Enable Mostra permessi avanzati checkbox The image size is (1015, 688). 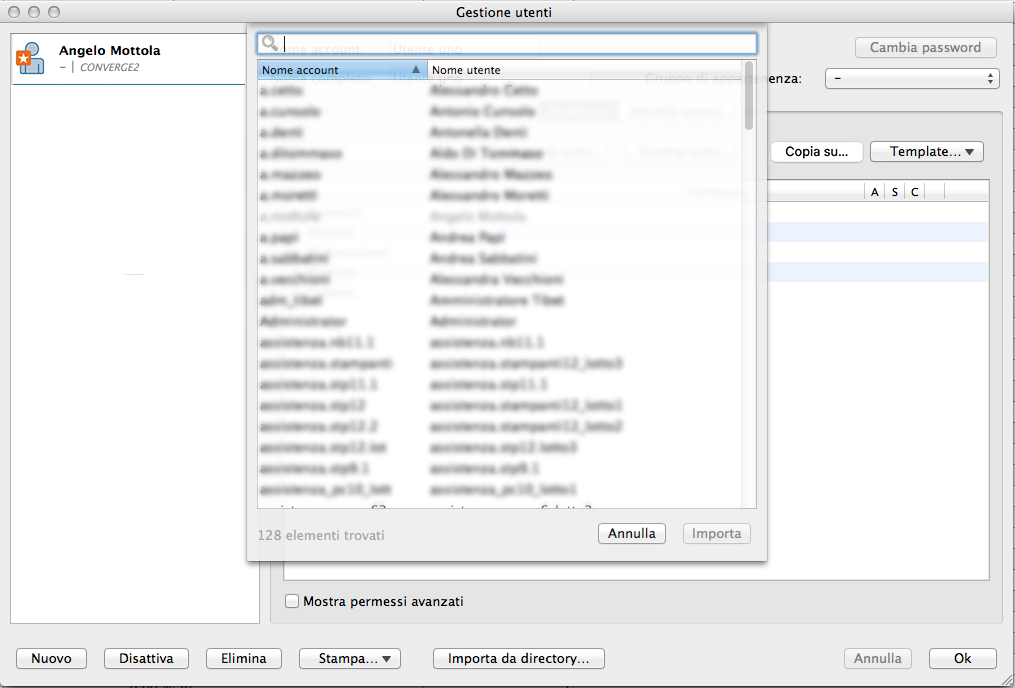coord(292,602)
